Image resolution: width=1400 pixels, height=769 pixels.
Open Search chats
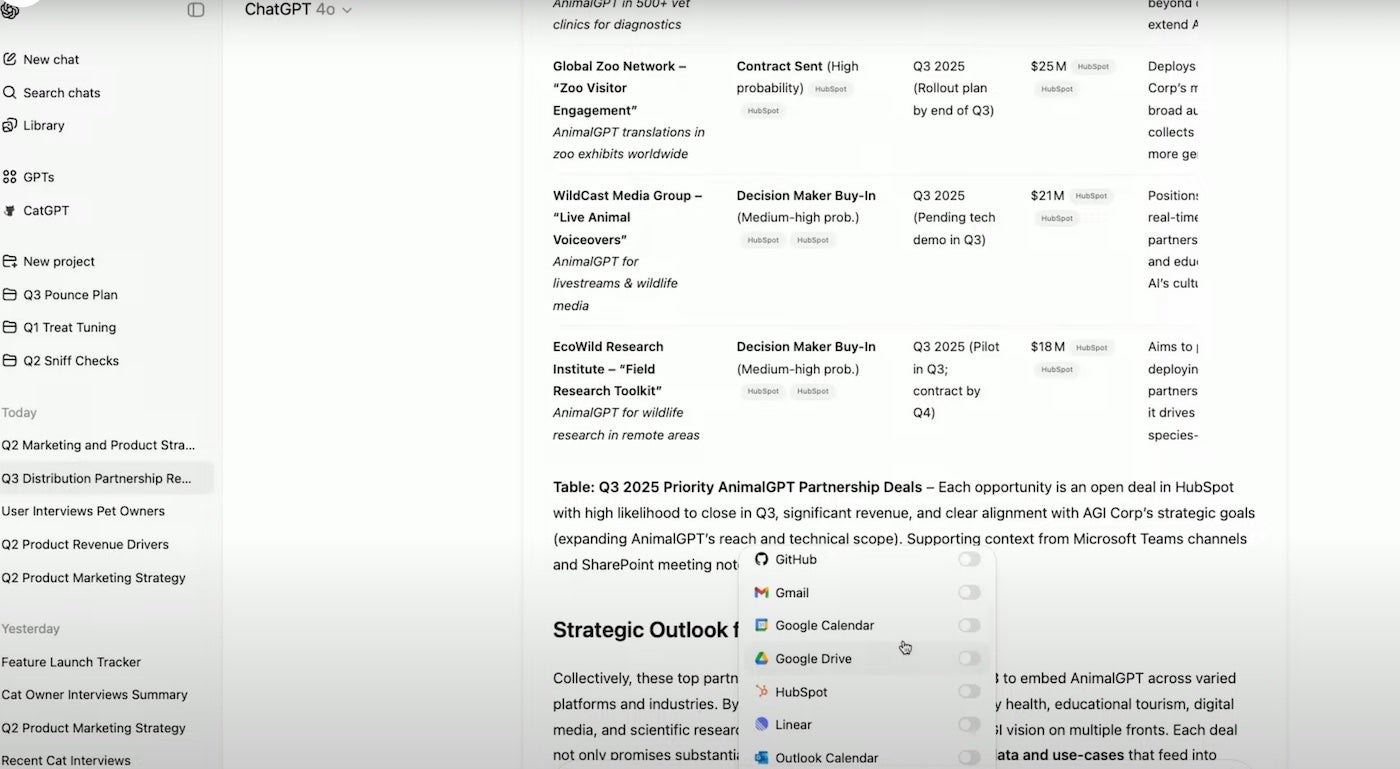(60, 93)
